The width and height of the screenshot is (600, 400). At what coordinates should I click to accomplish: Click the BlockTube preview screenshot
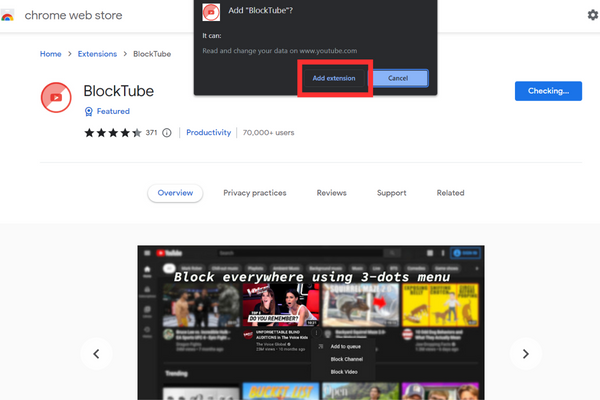311,323
